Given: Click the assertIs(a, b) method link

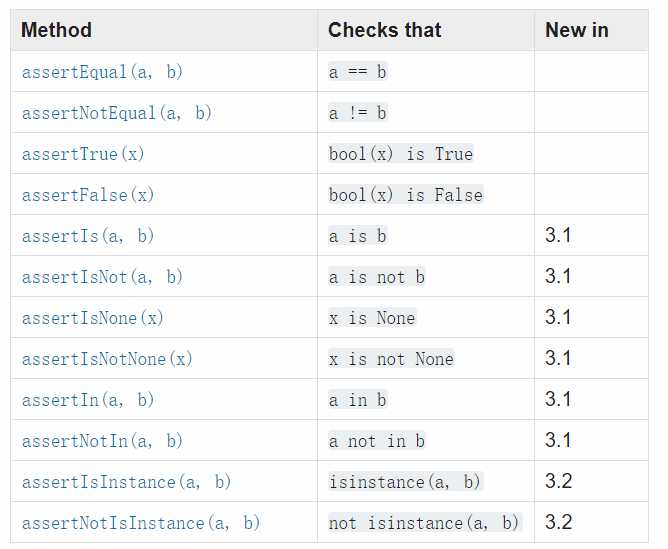Looking at the screenshot, I should click(88, 236).
